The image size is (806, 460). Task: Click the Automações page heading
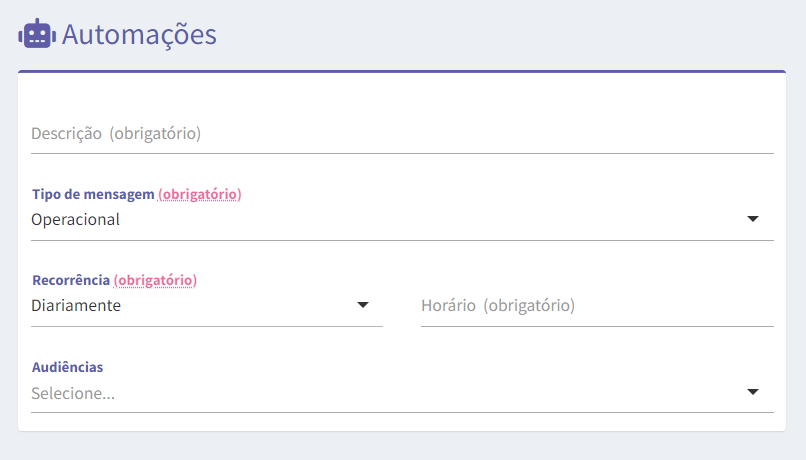139,34
